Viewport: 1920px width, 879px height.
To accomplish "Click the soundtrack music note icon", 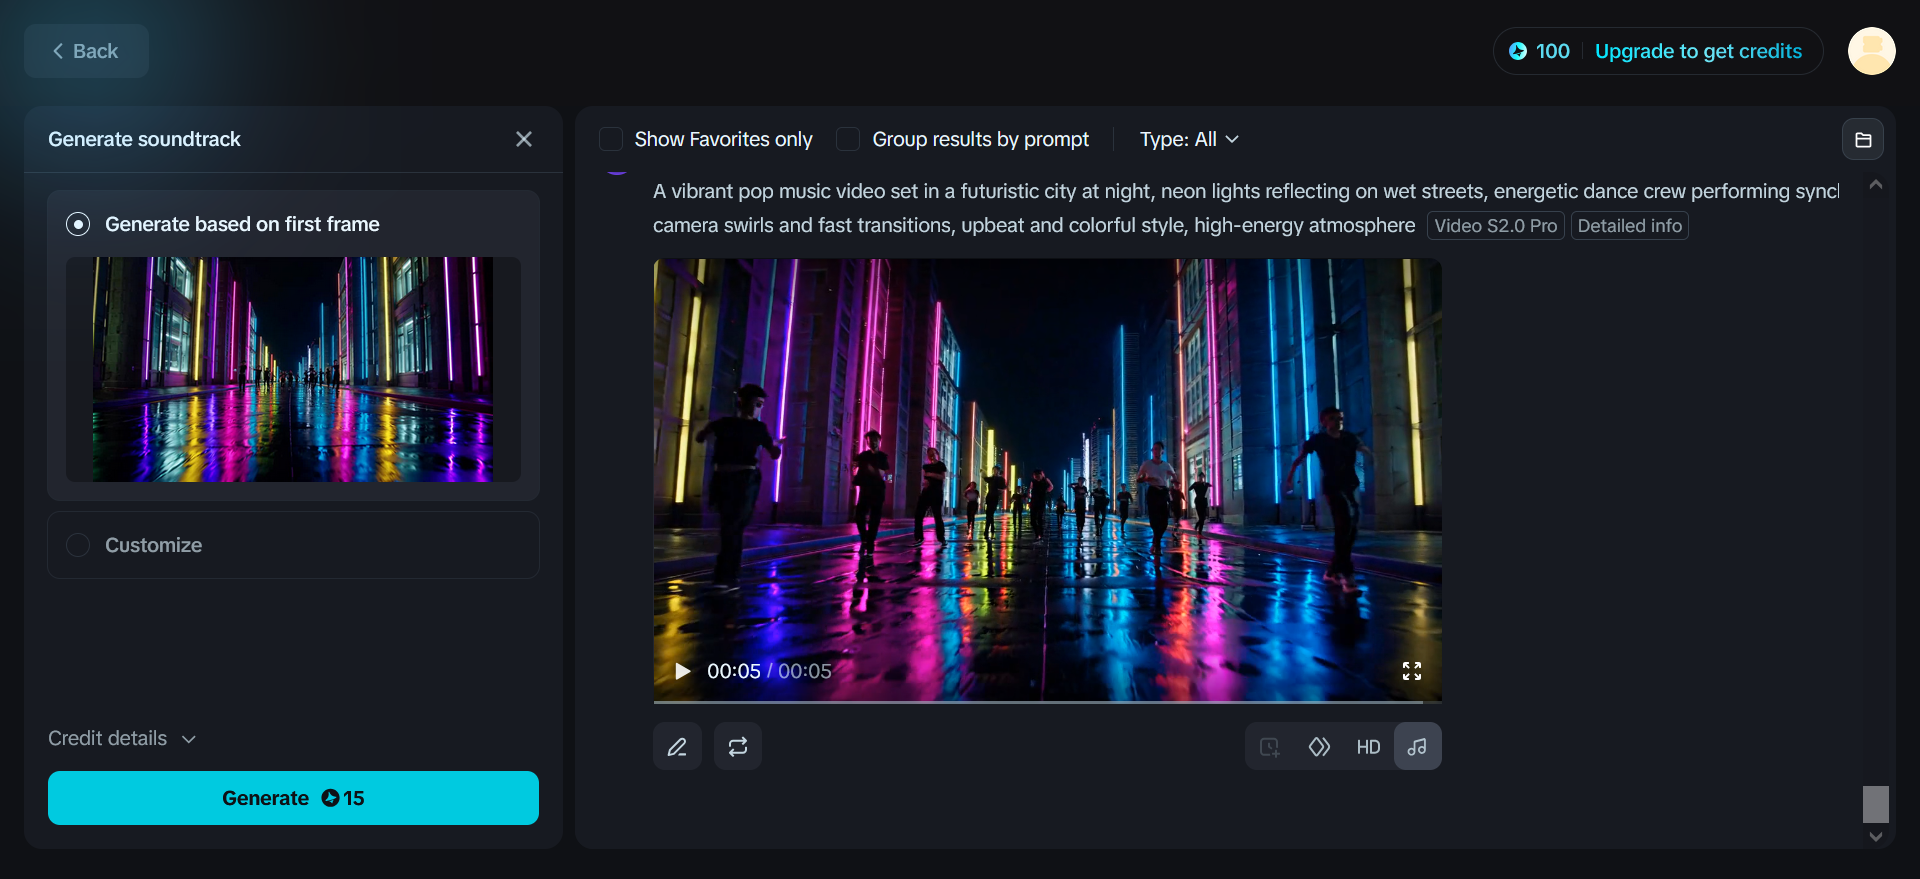I will [1417, 747].
